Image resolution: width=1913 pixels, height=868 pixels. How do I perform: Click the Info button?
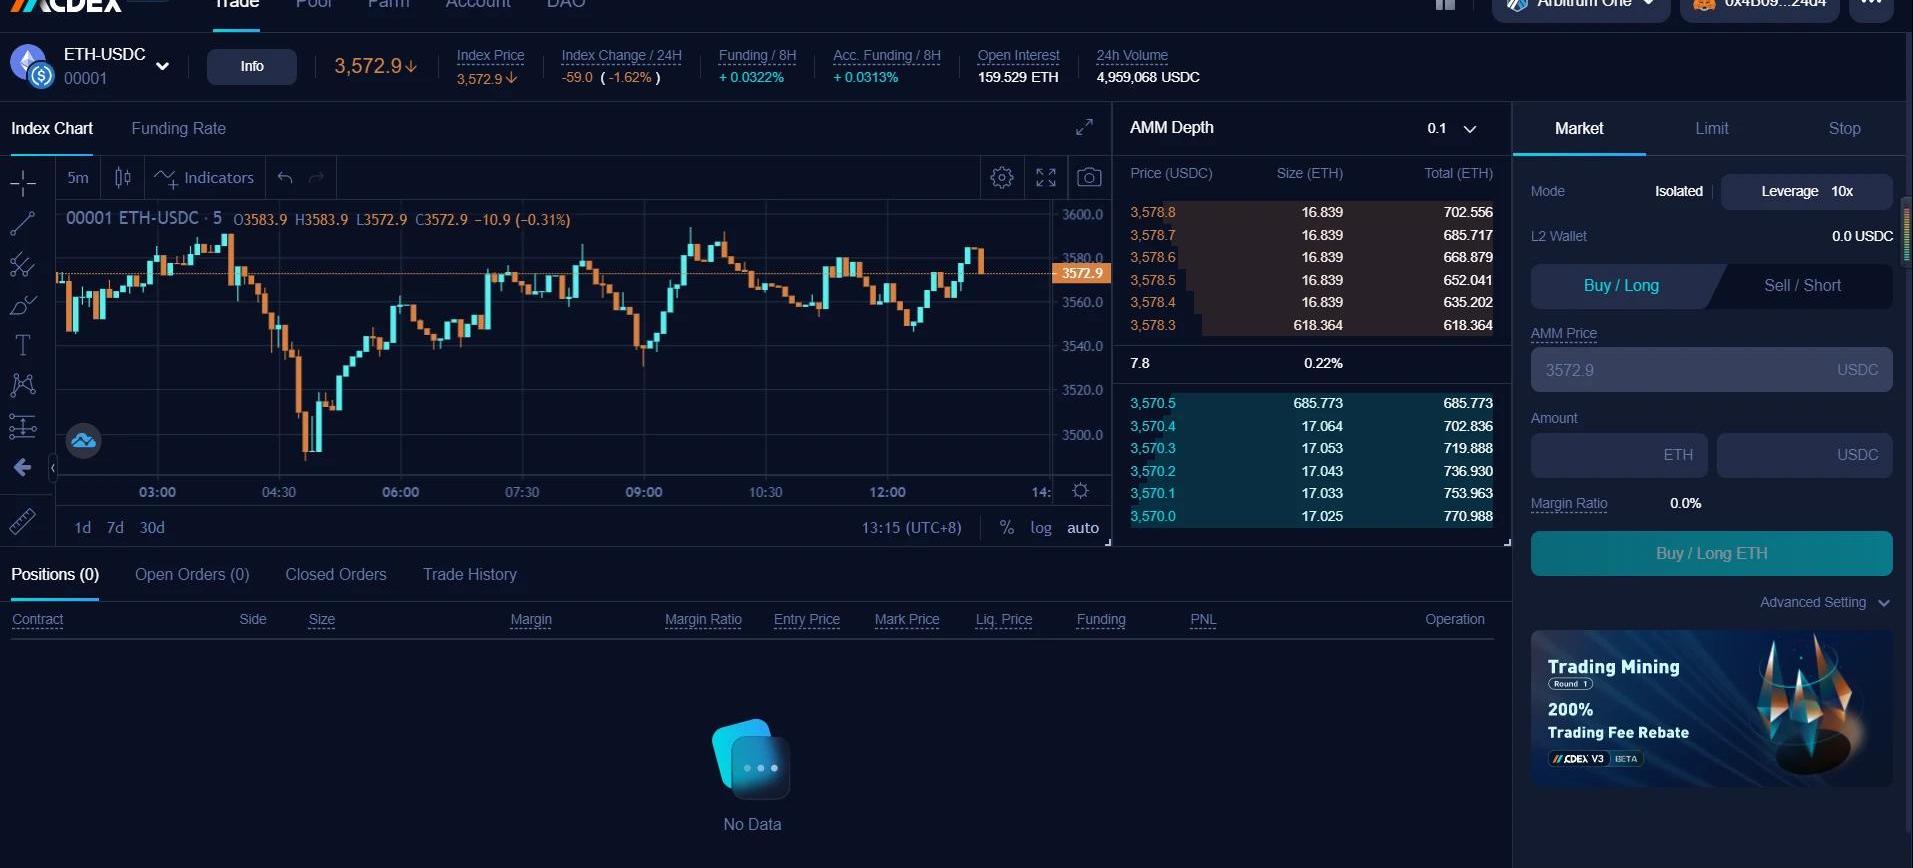pos(252,66)
